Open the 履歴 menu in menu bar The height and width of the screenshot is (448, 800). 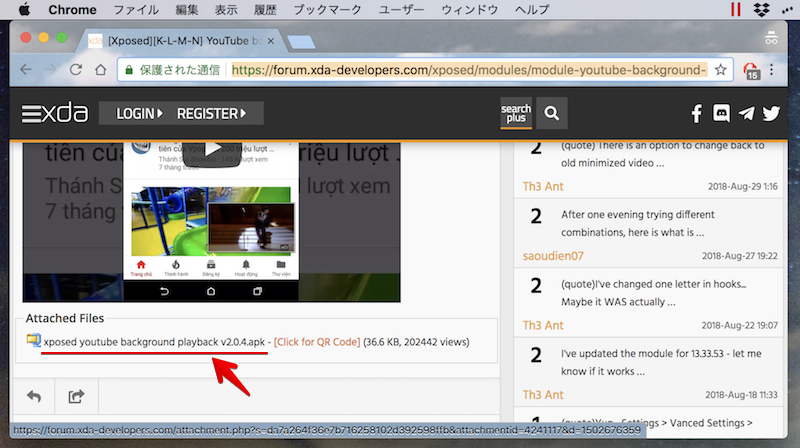point(264,9)
